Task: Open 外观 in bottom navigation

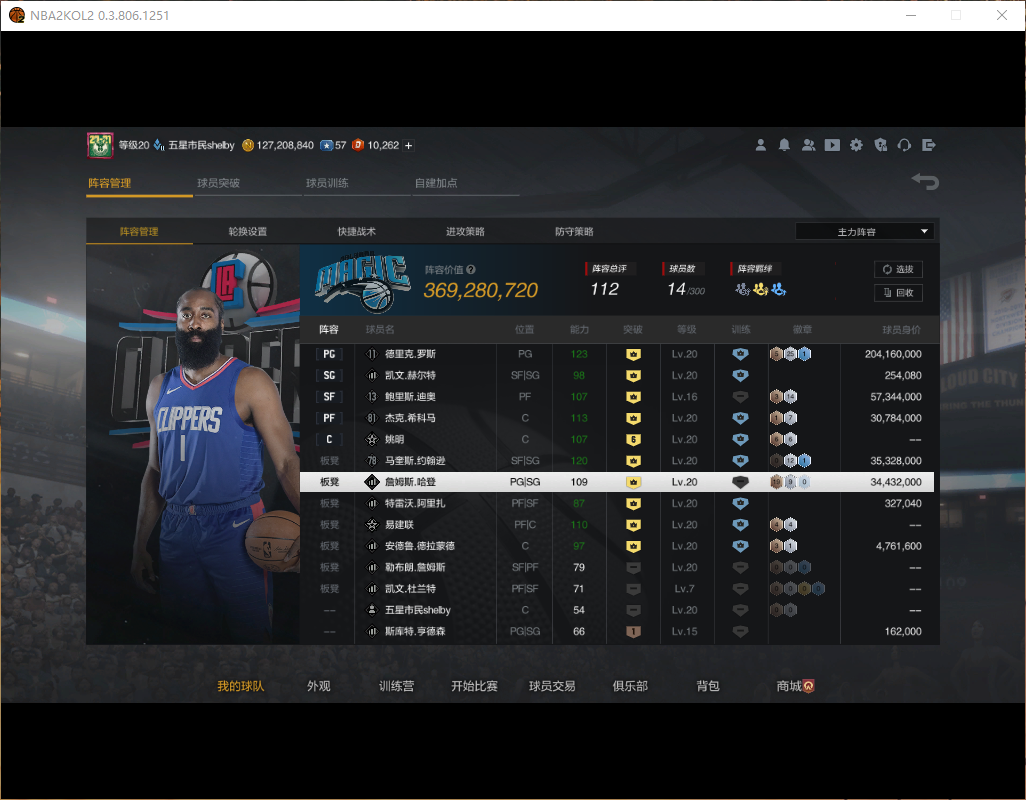Action: (x=319, y=686)
